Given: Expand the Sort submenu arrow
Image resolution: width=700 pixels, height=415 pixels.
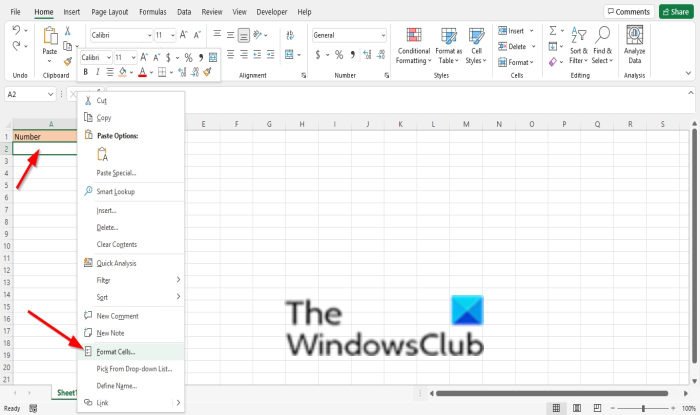Looking at the screenshot, I should click(178, 297).
